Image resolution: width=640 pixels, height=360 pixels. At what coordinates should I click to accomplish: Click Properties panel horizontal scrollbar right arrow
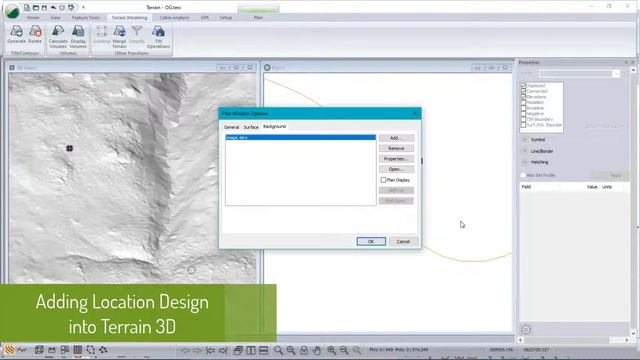coord(627,340)
